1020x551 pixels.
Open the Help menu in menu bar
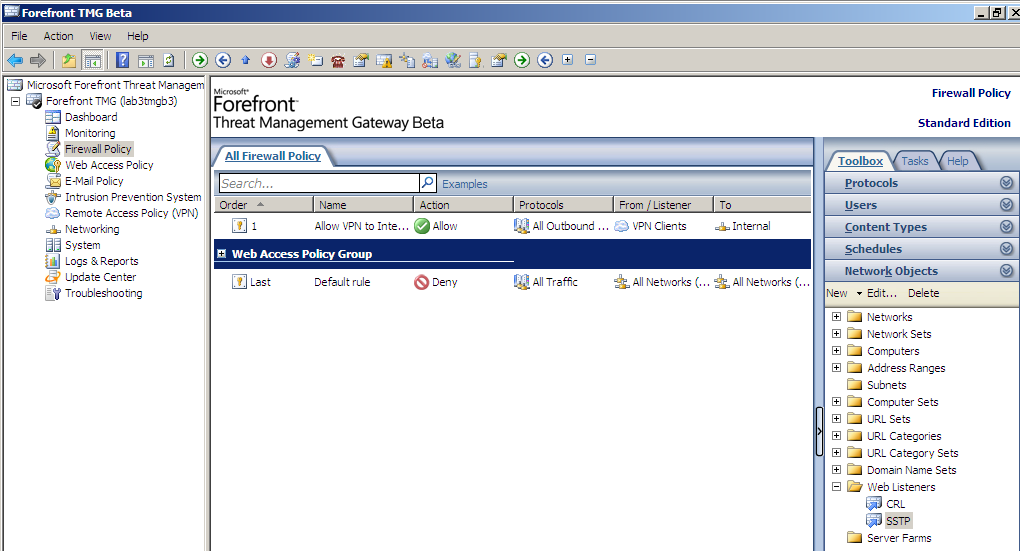(137, 36)
